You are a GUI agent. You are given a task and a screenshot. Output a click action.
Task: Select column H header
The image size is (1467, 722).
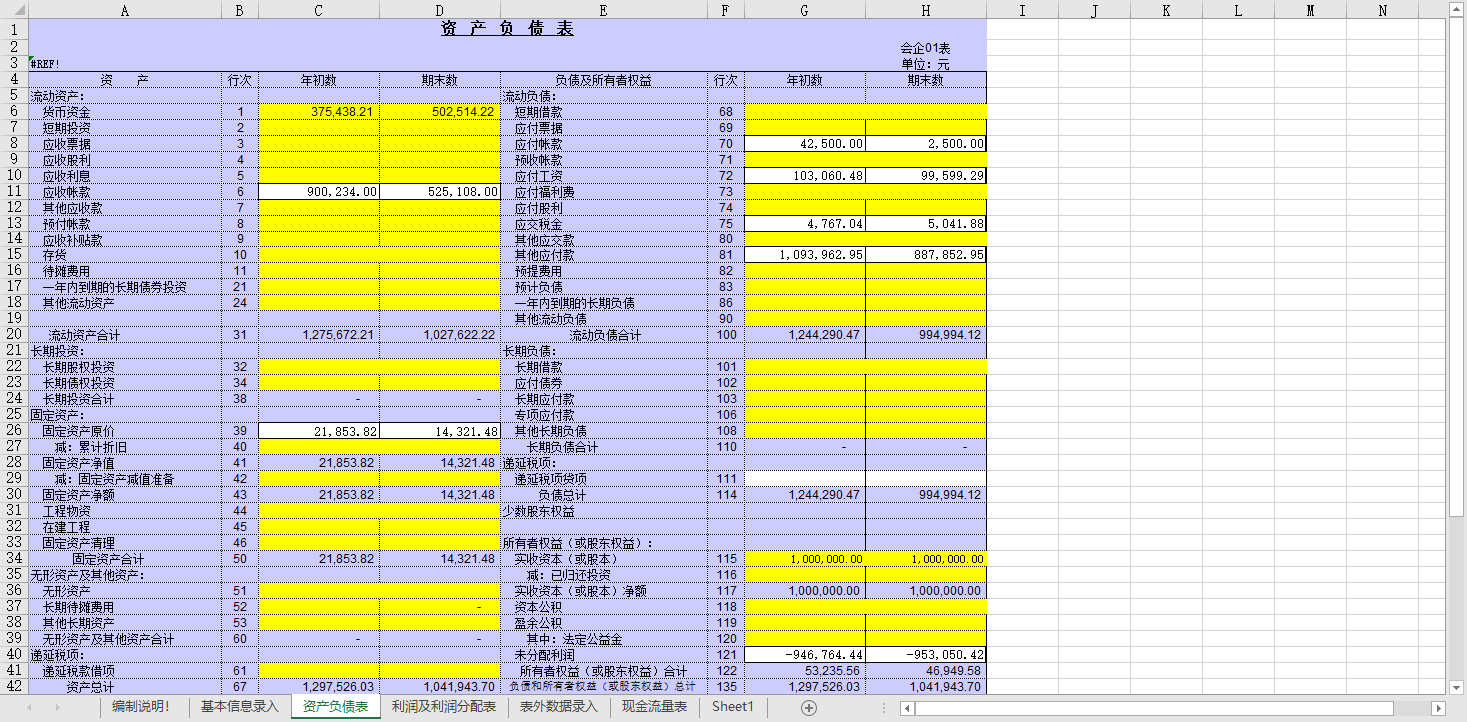pos(926,10)
